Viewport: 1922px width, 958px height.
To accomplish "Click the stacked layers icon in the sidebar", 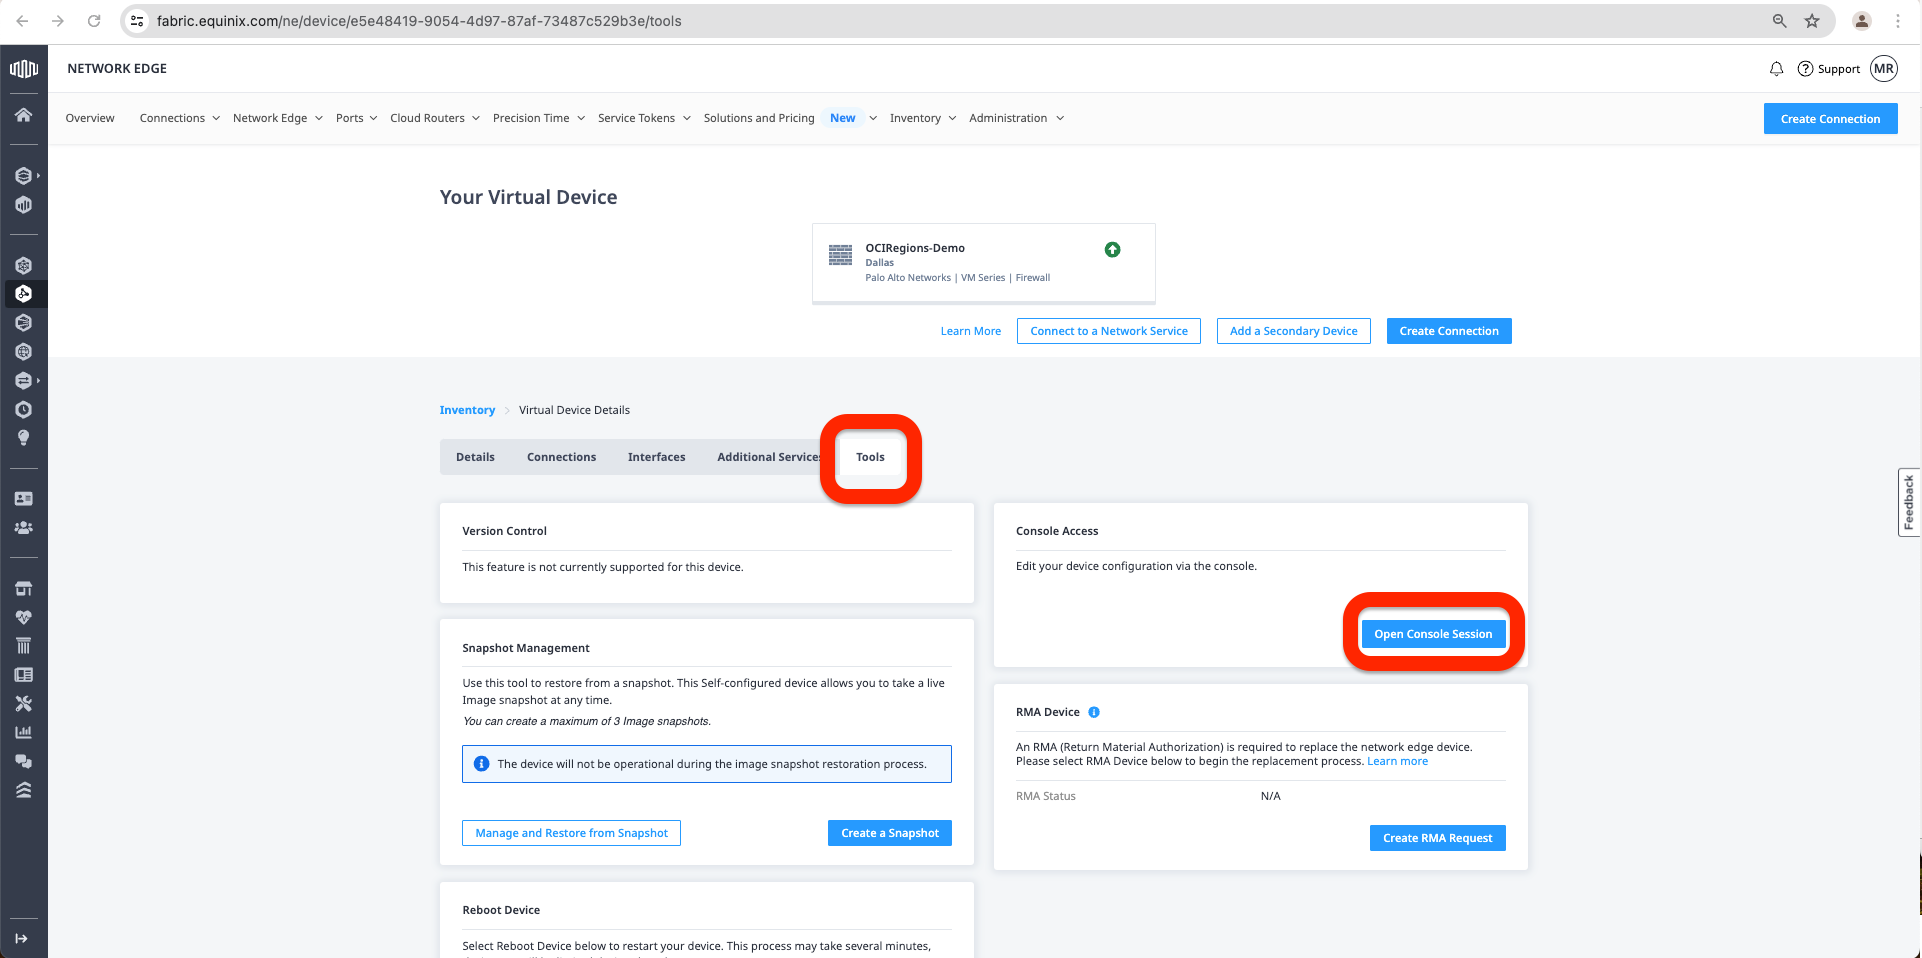I will tap(24, 790).
